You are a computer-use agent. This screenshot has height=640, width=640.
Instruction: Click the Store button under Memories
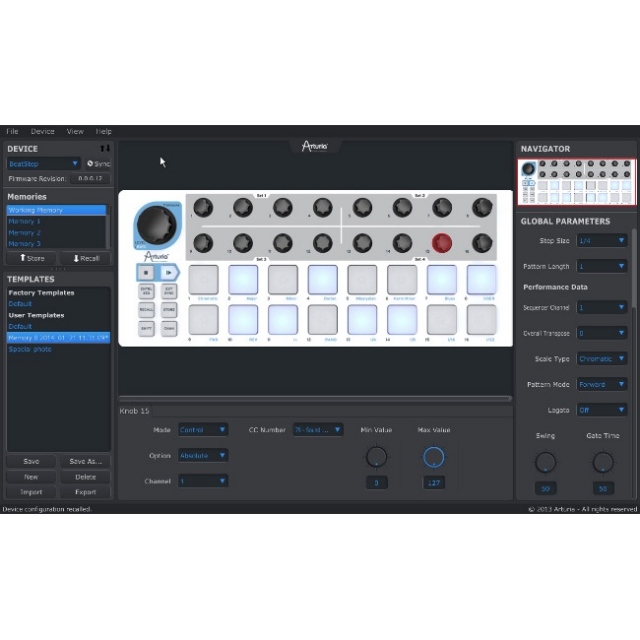click(x=31, y=258)
